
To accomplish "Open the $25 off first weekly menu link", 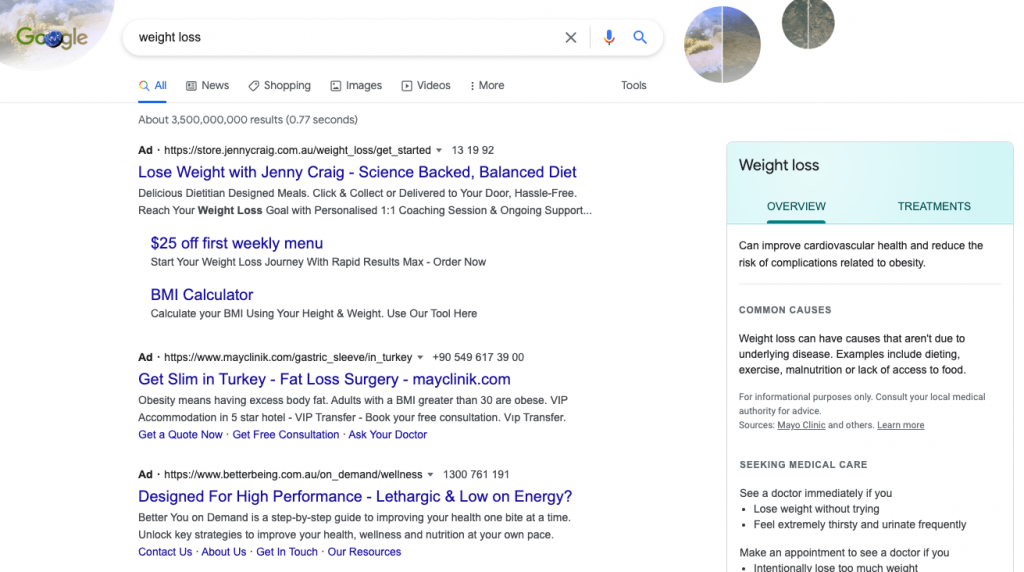I will (x=236, y=243).
